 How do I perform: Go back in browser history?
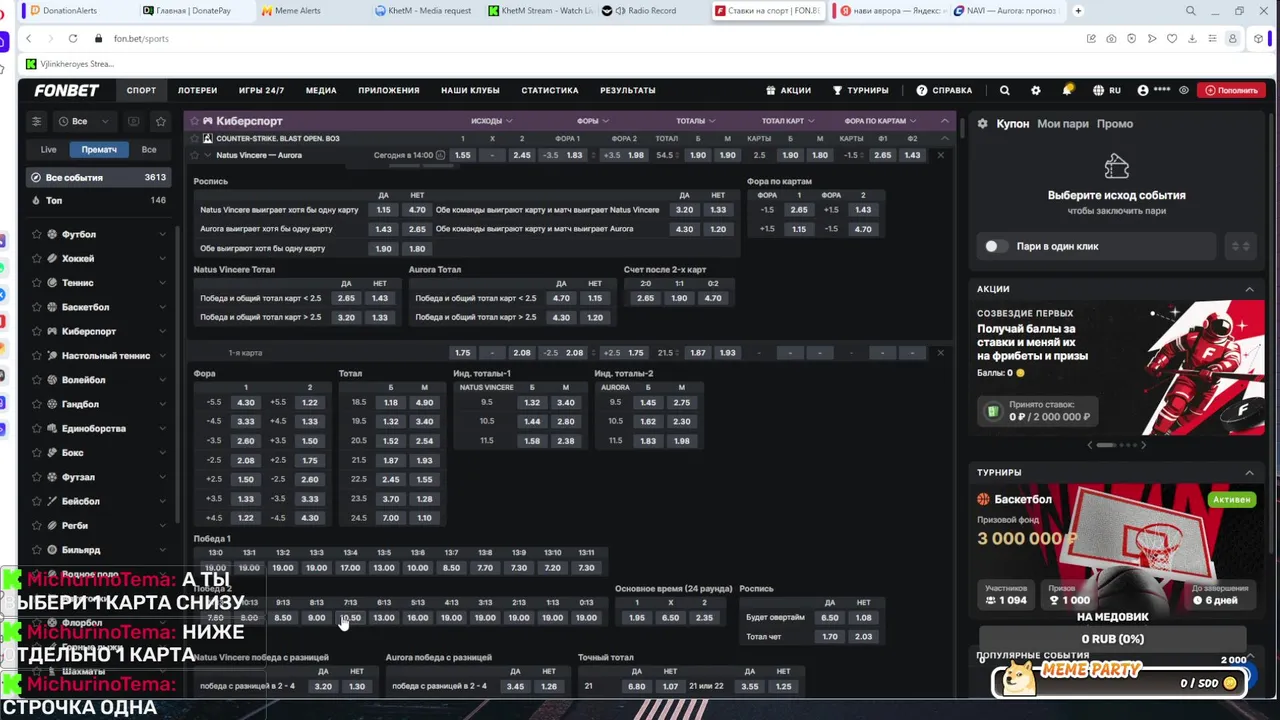(x=28, y=38)
